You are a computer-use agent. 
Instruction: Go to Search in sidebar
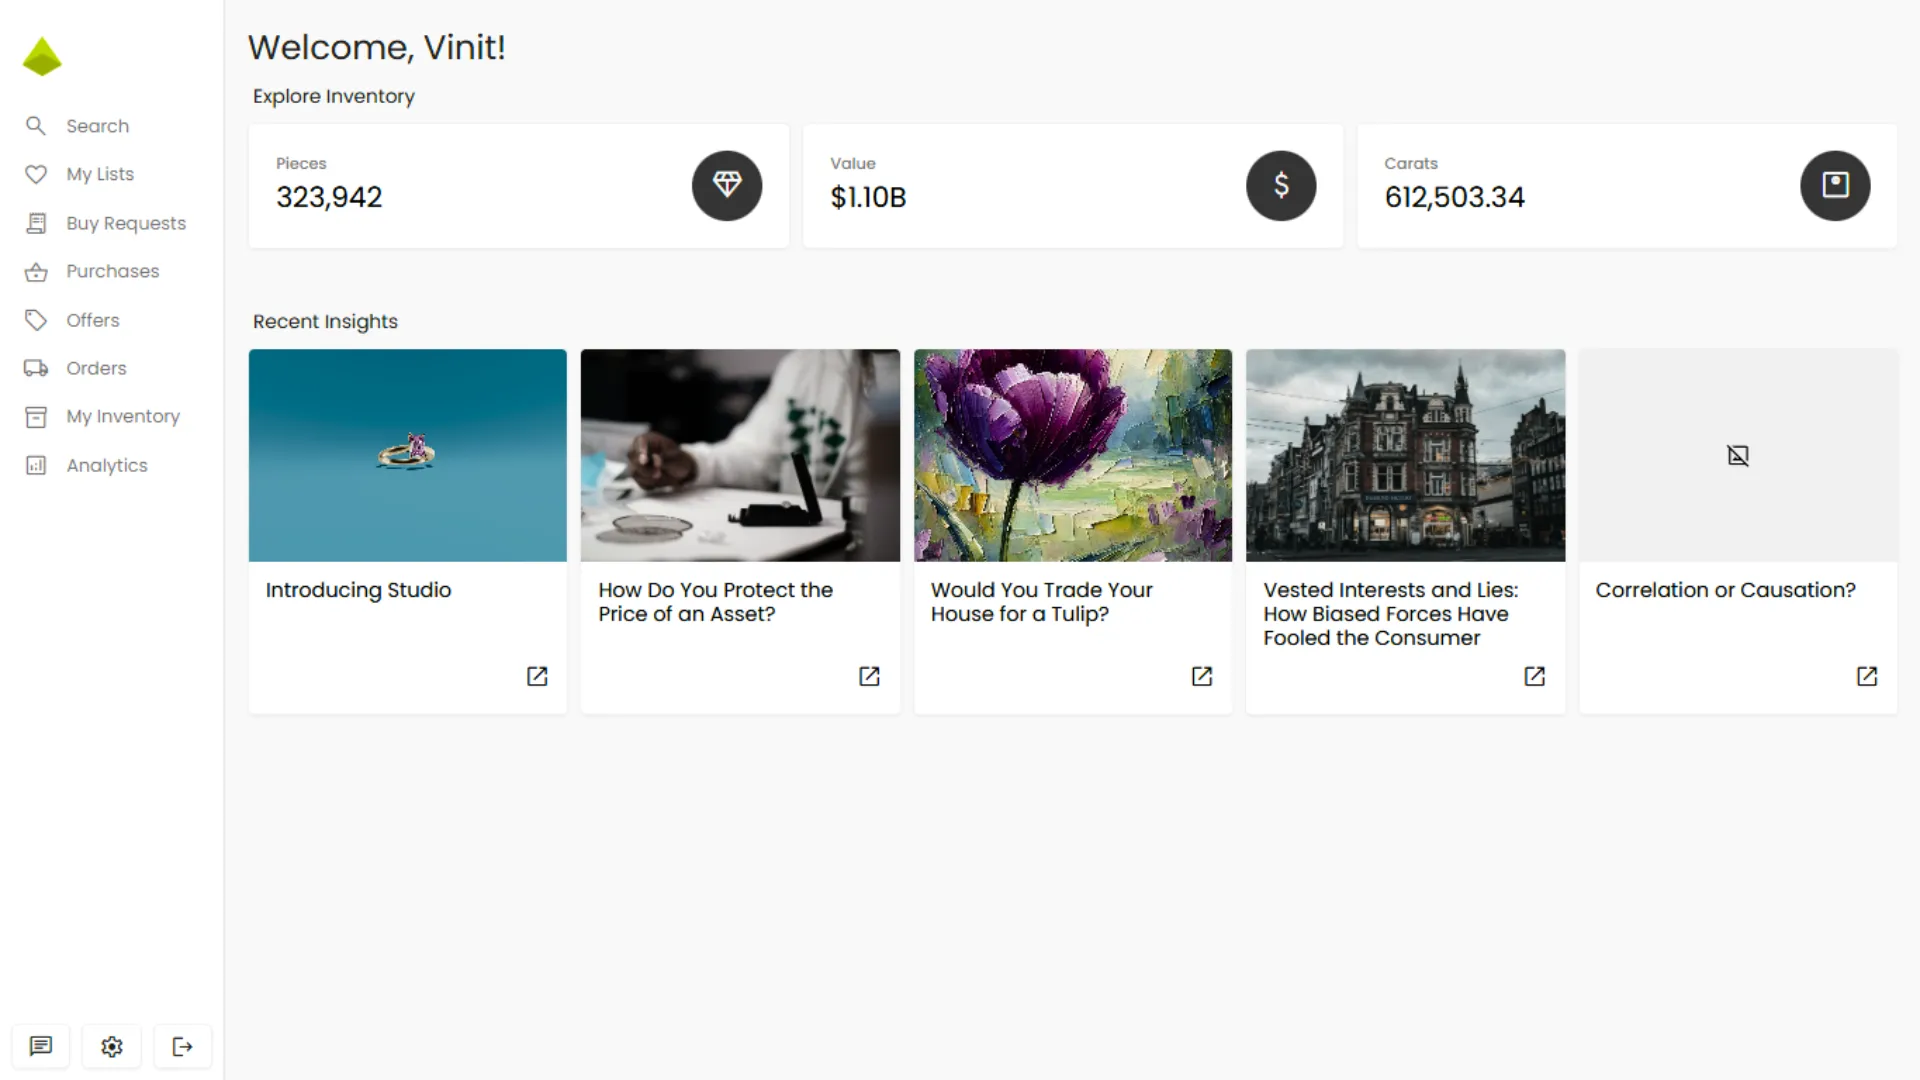coord(97,126)
